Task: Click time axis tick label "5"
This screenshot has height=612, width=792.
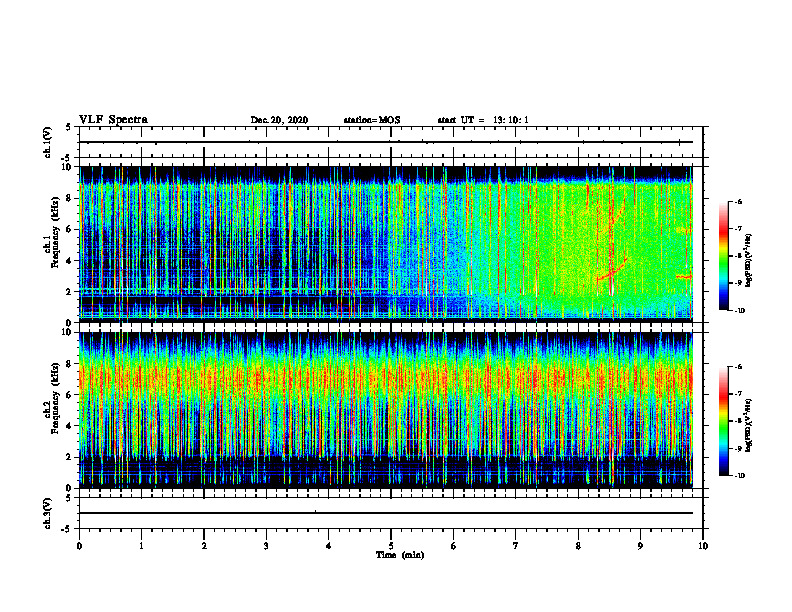Action: 391,546
